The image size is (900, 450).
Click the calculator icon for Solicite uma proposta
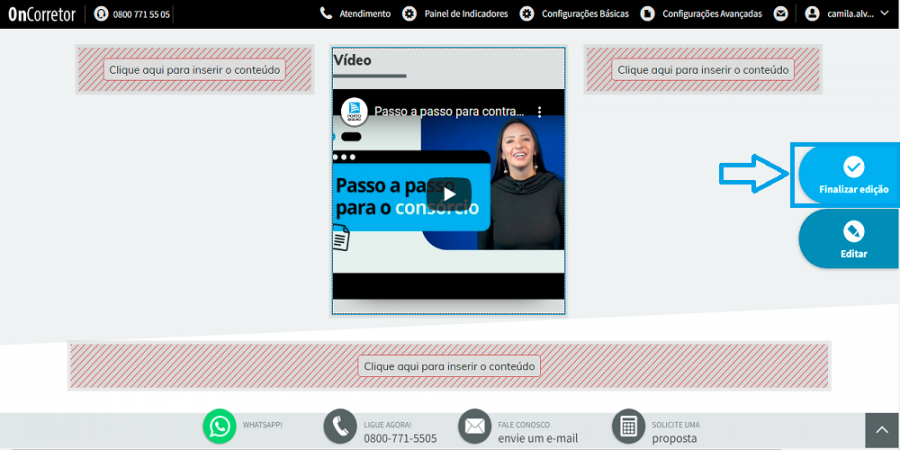click(x=629, y=426)
